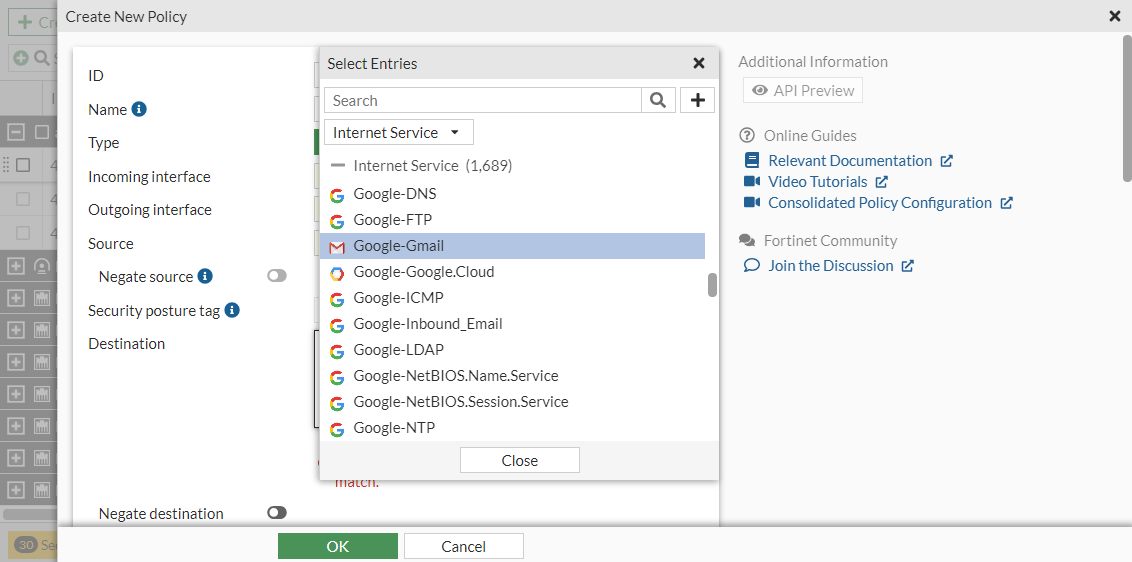This screenshot has width=1132, height=562.
Task: Click the Google Cloud icon in list
Action: point(337,272)
